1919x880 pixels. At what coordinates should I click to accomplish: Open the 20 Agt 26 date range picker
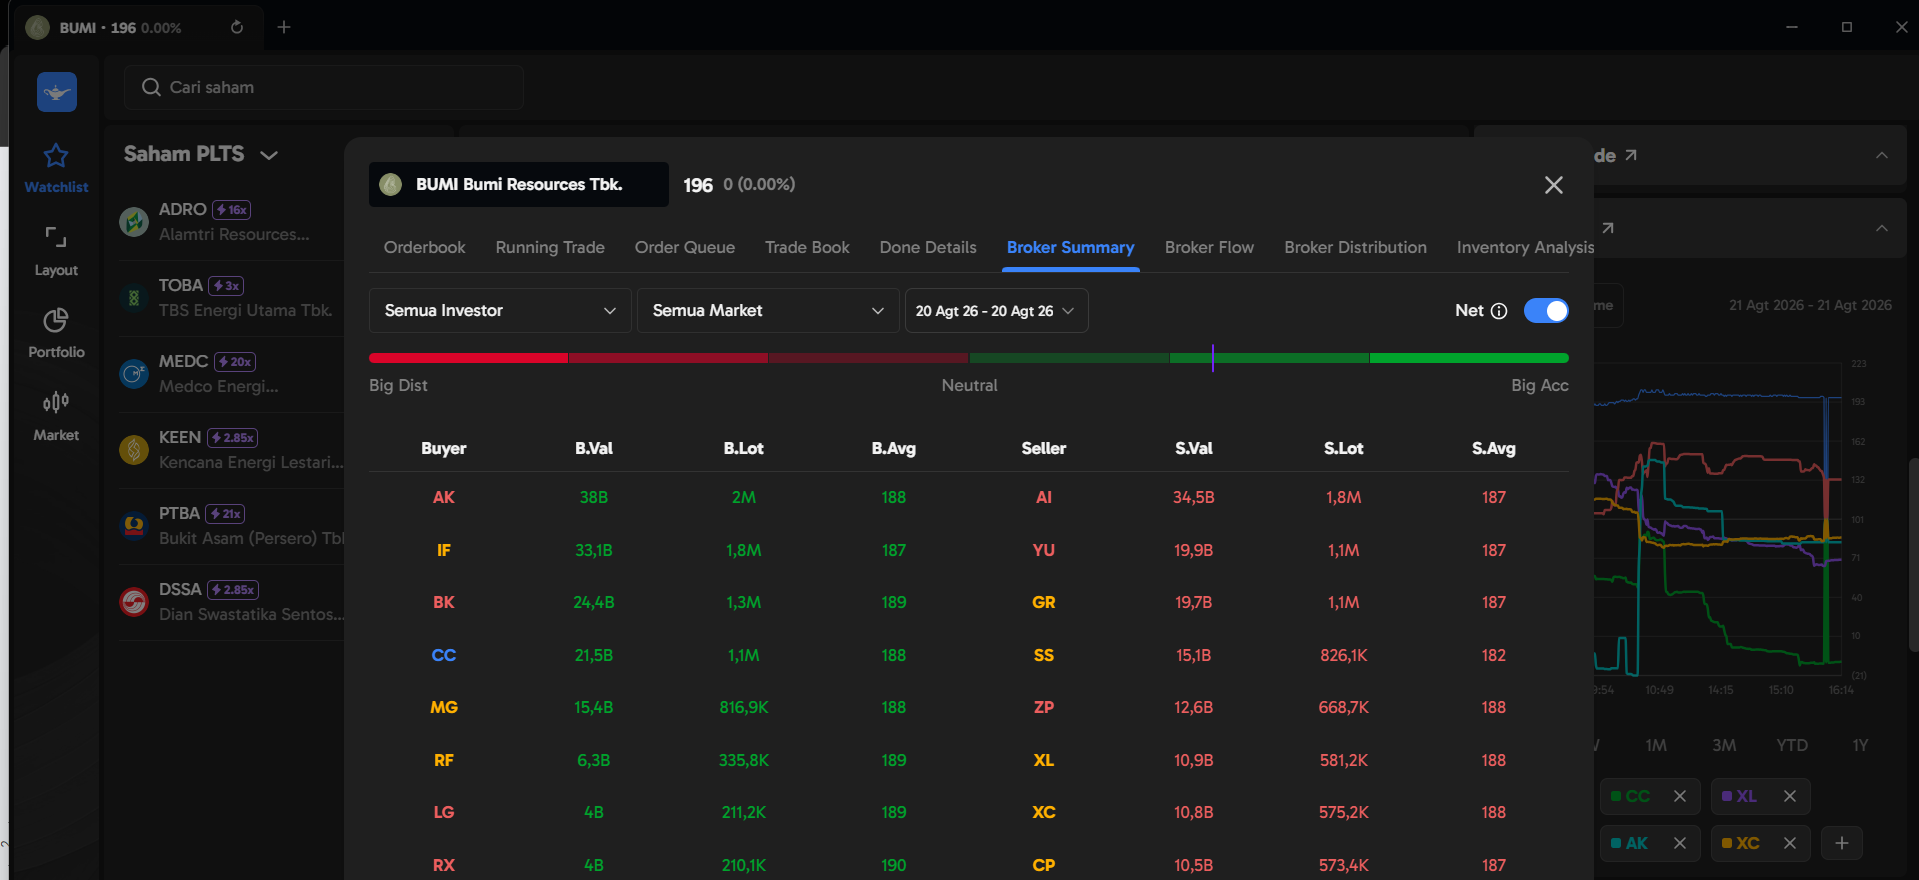click(x=996, y=311)
